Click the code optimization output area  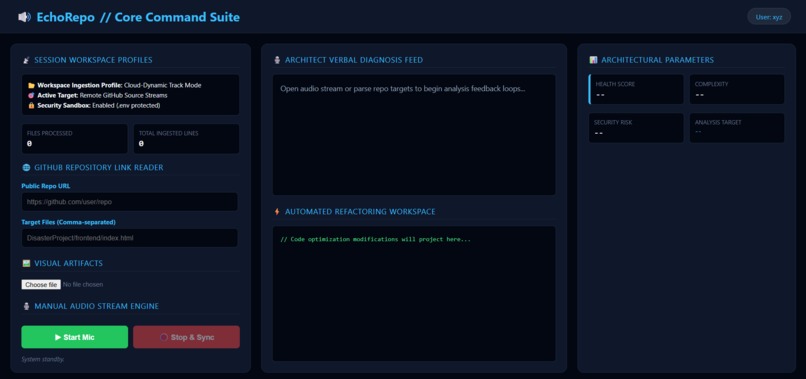pos(414,294)
